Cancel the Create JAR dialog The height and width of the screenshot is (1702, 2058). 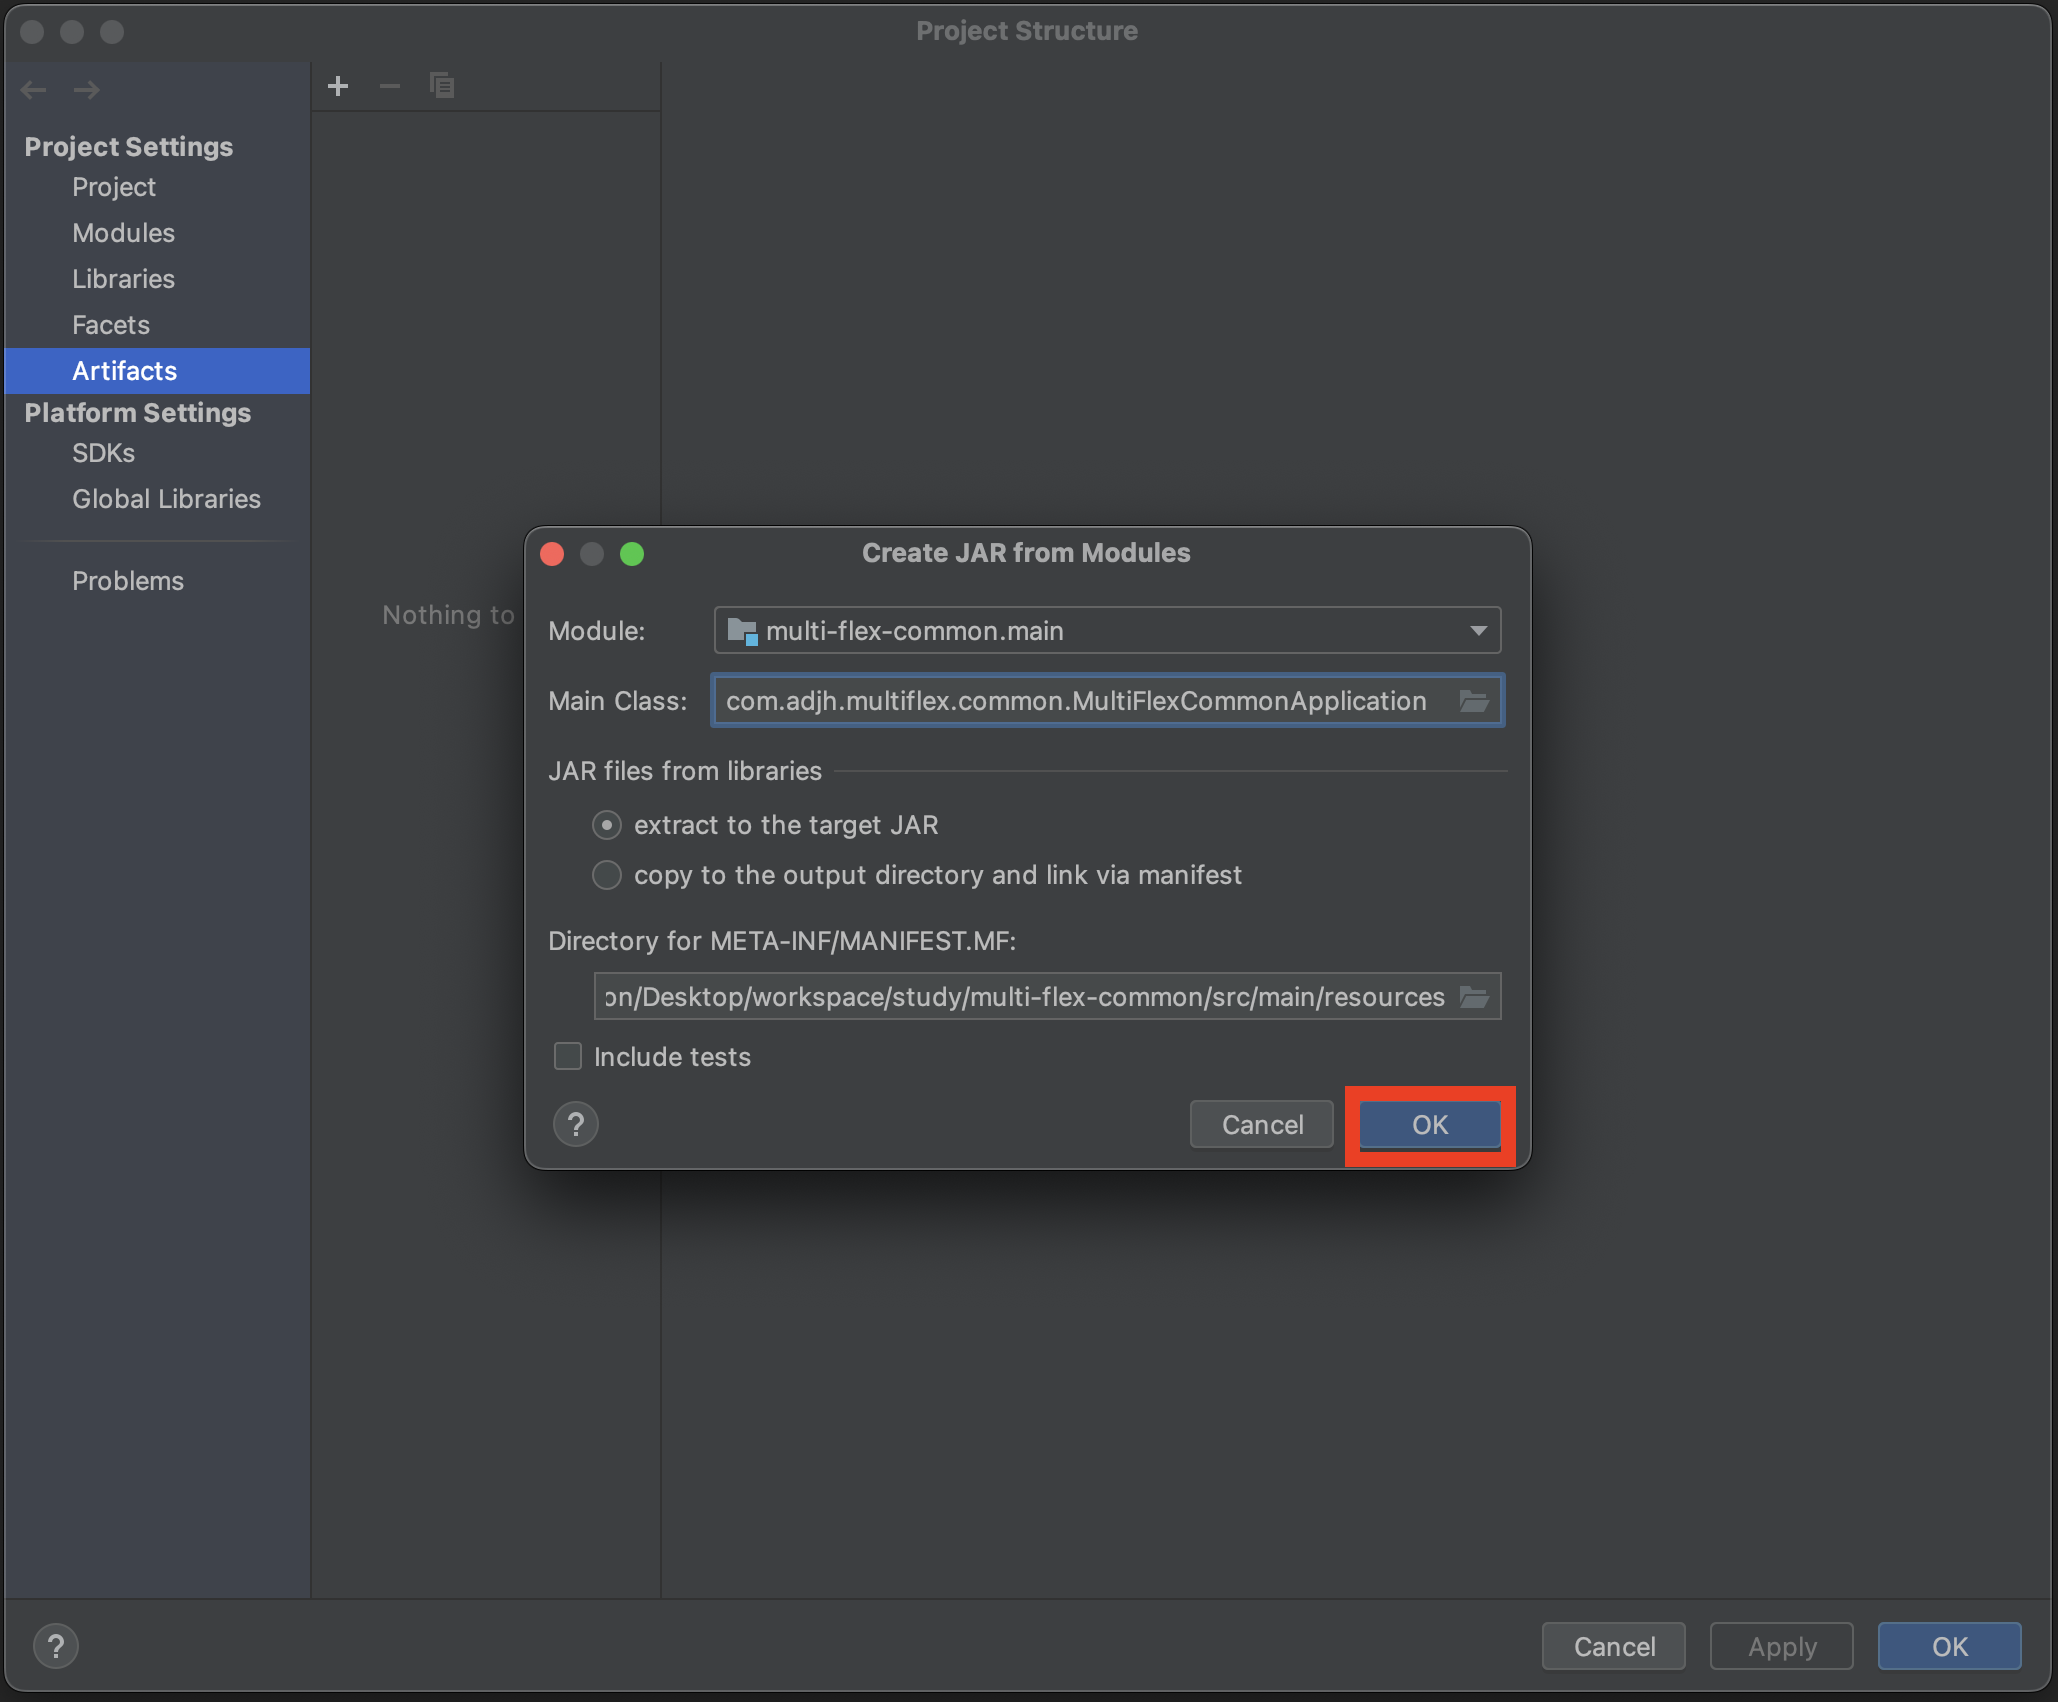point(1261,1125)
